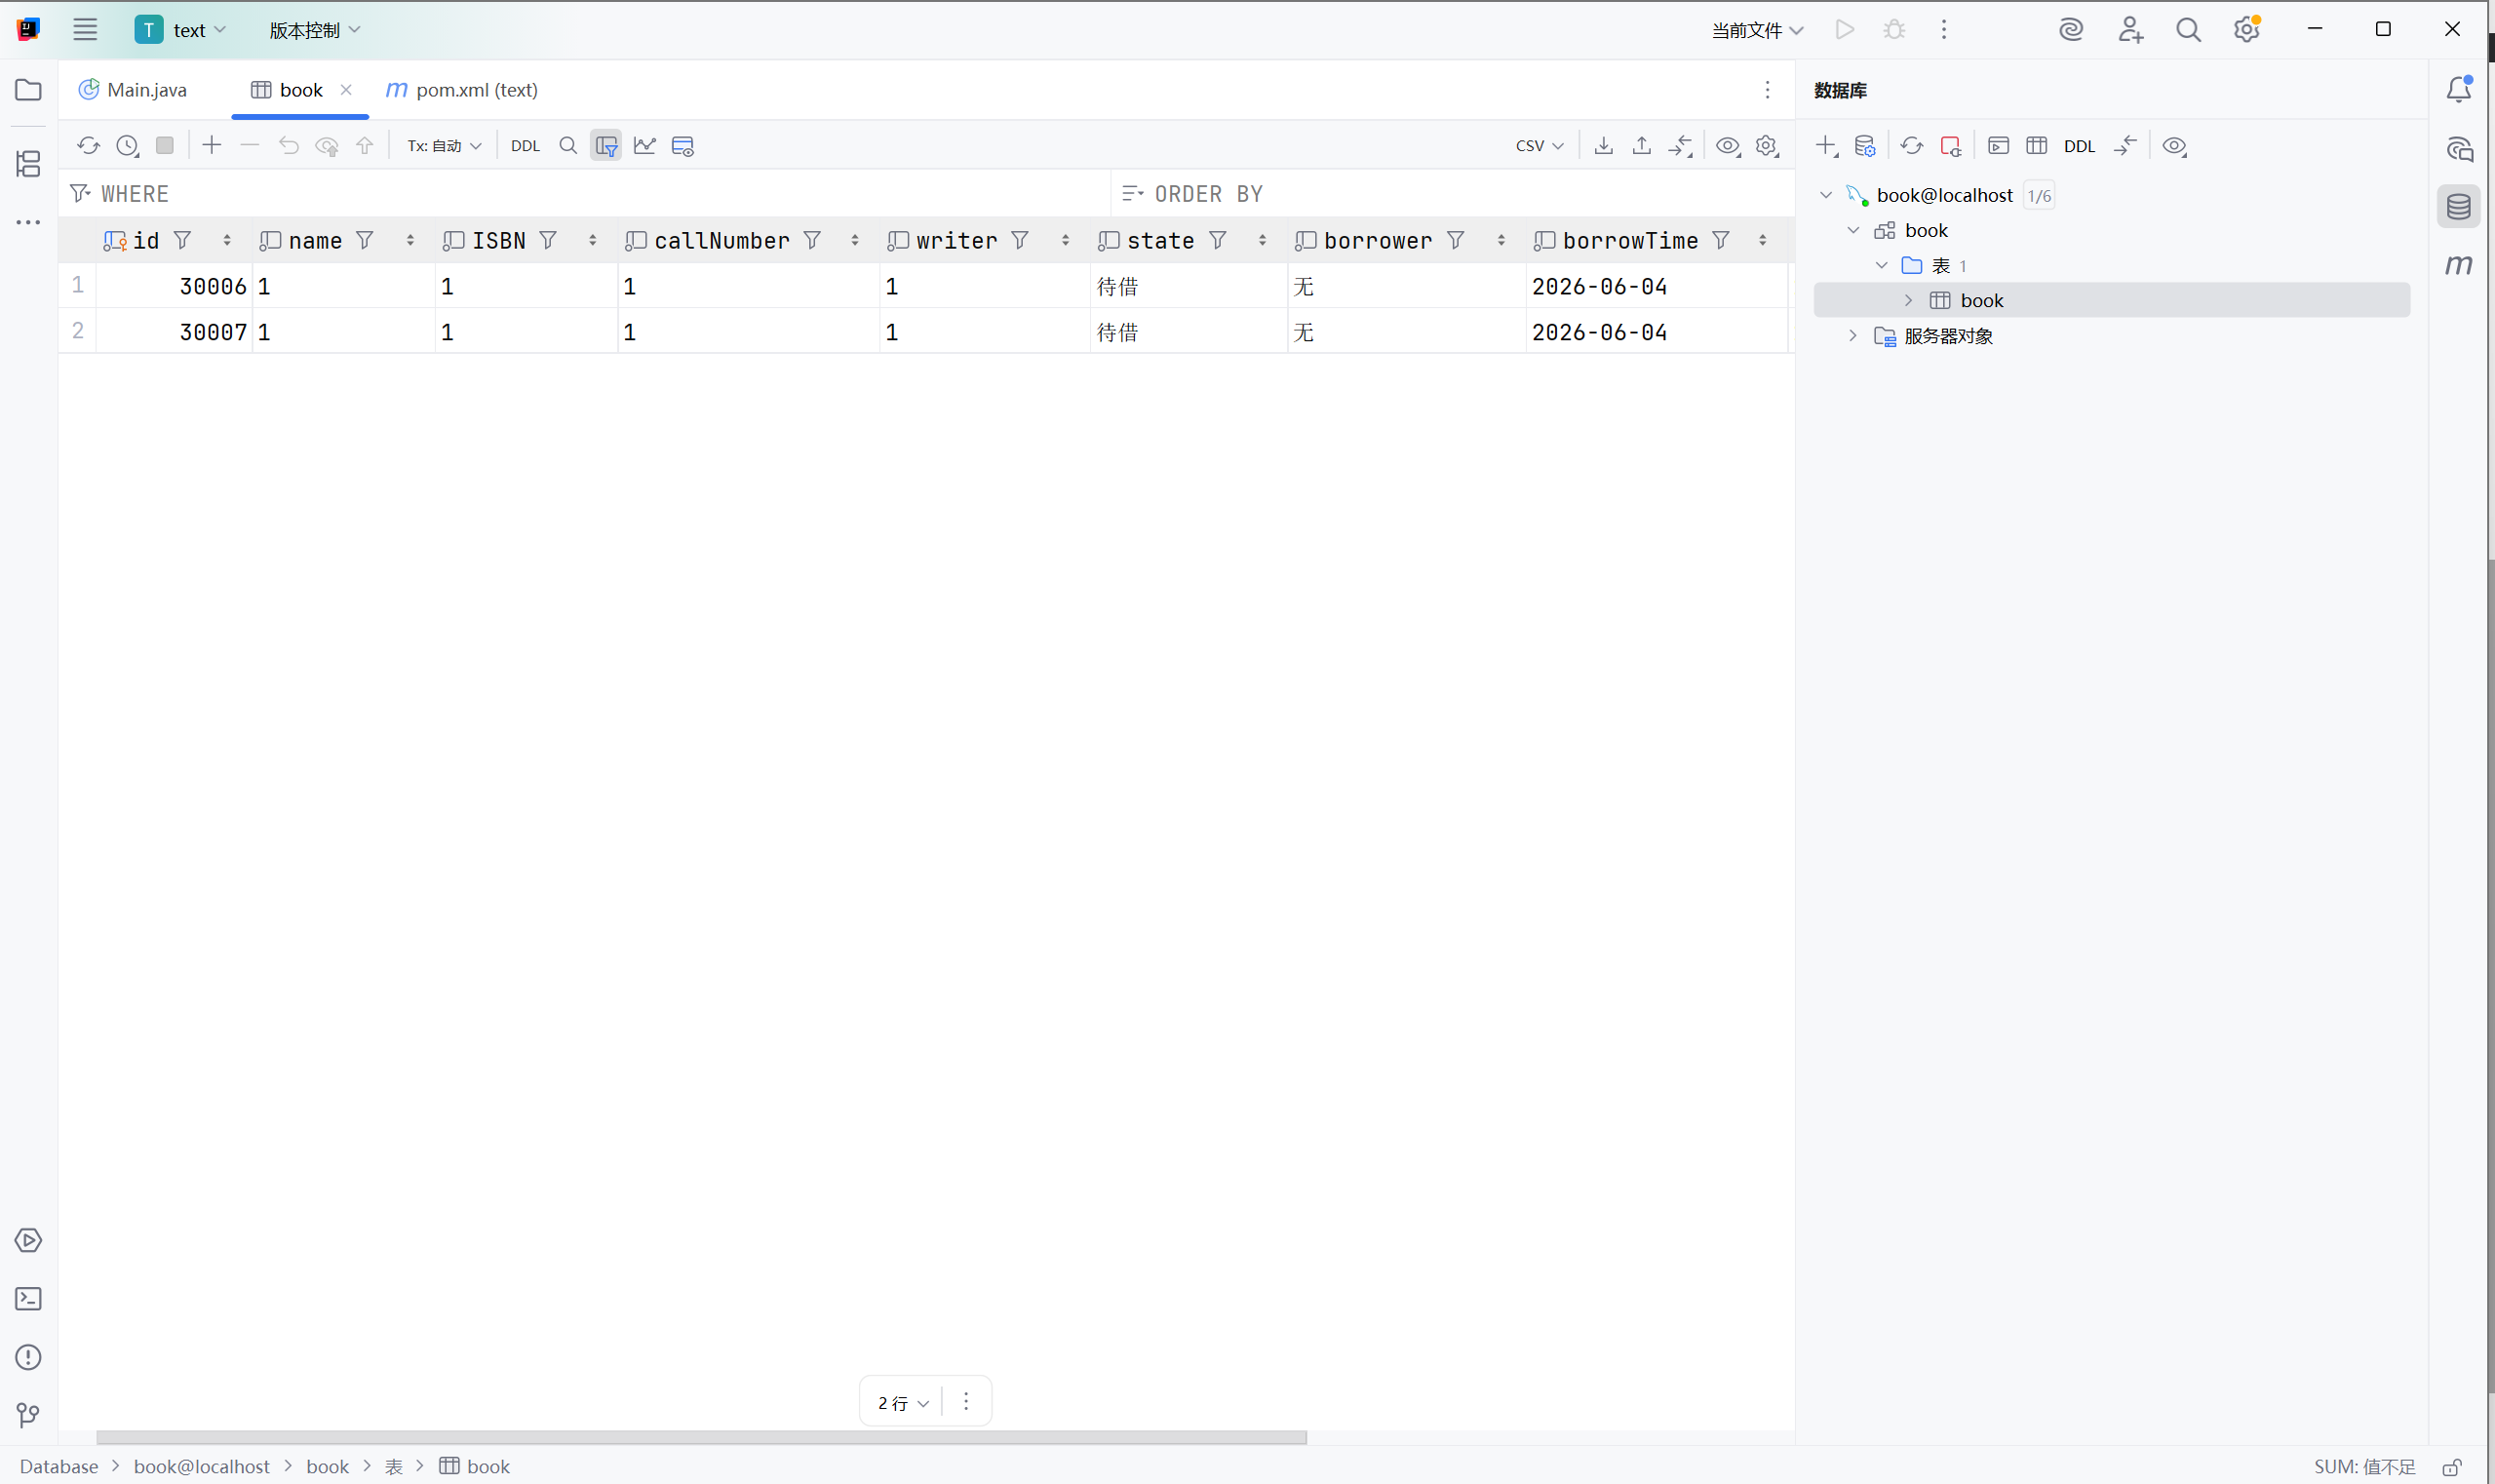Open the Database tool window sidebar icon
This screenshot has height=1484, width=2495.
coord(2459,207)
